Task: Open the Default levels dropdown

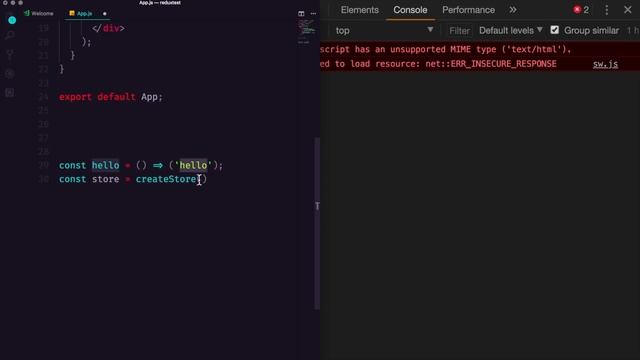Action: click(x=511, y=31)
